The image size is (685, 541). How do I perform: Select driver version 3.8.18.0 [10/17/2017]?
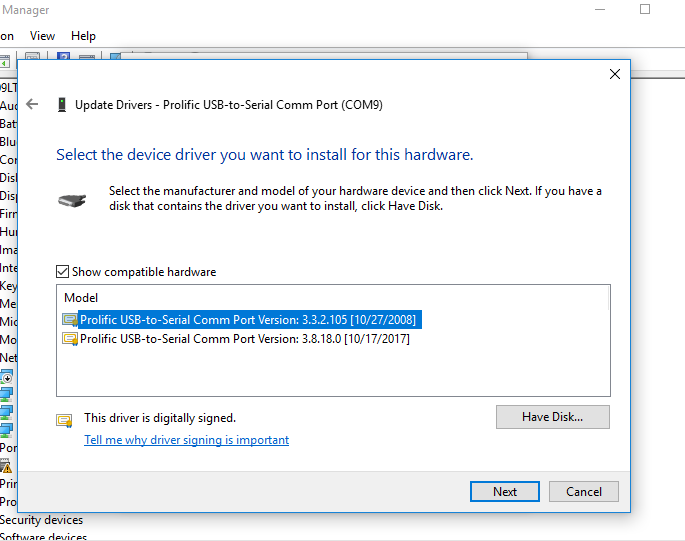[245, 339]
